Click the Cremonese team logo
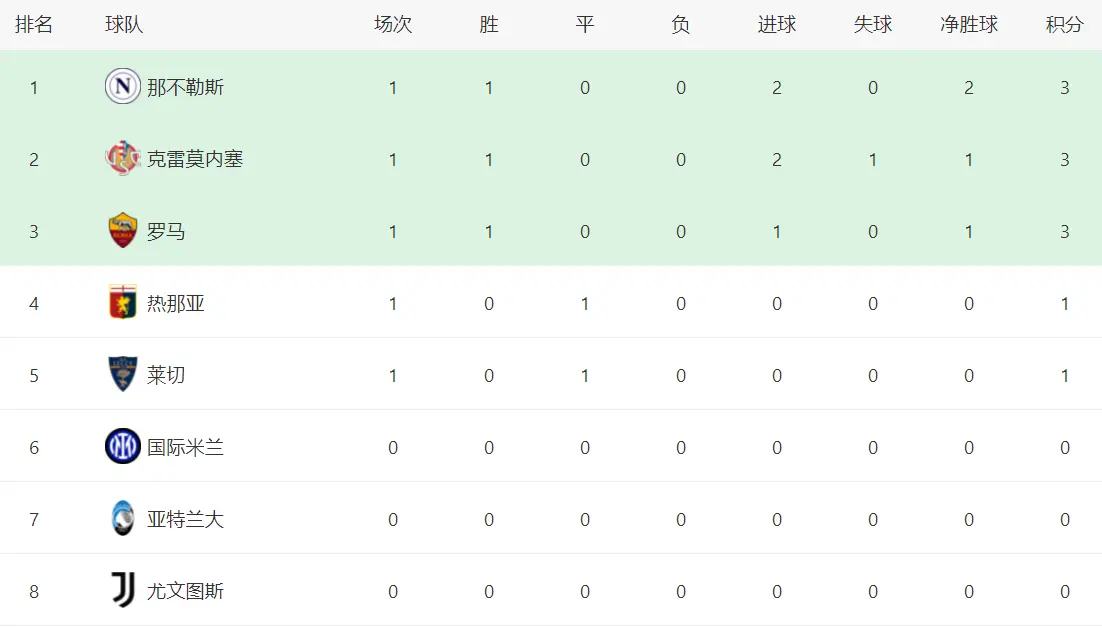The height and width of the screenshot is (628, 1102). point(123,159)
